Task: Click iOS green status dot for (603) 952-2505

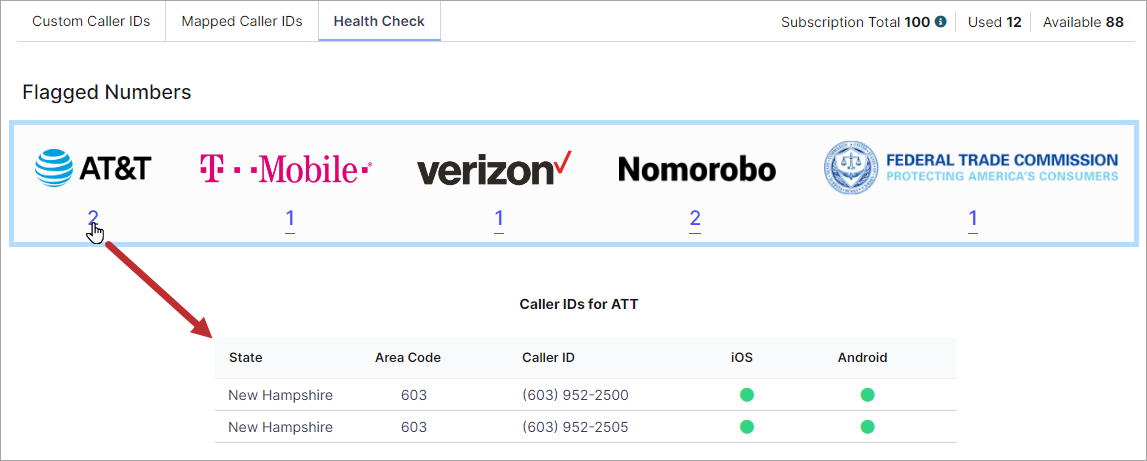Action: point(747,427)
